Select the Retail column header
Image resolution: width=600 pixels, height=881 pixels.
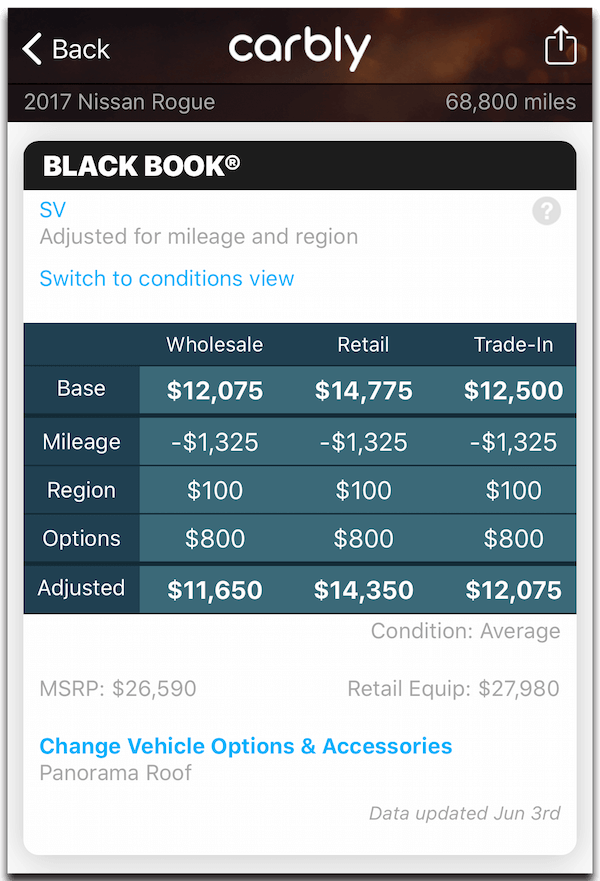363,345
